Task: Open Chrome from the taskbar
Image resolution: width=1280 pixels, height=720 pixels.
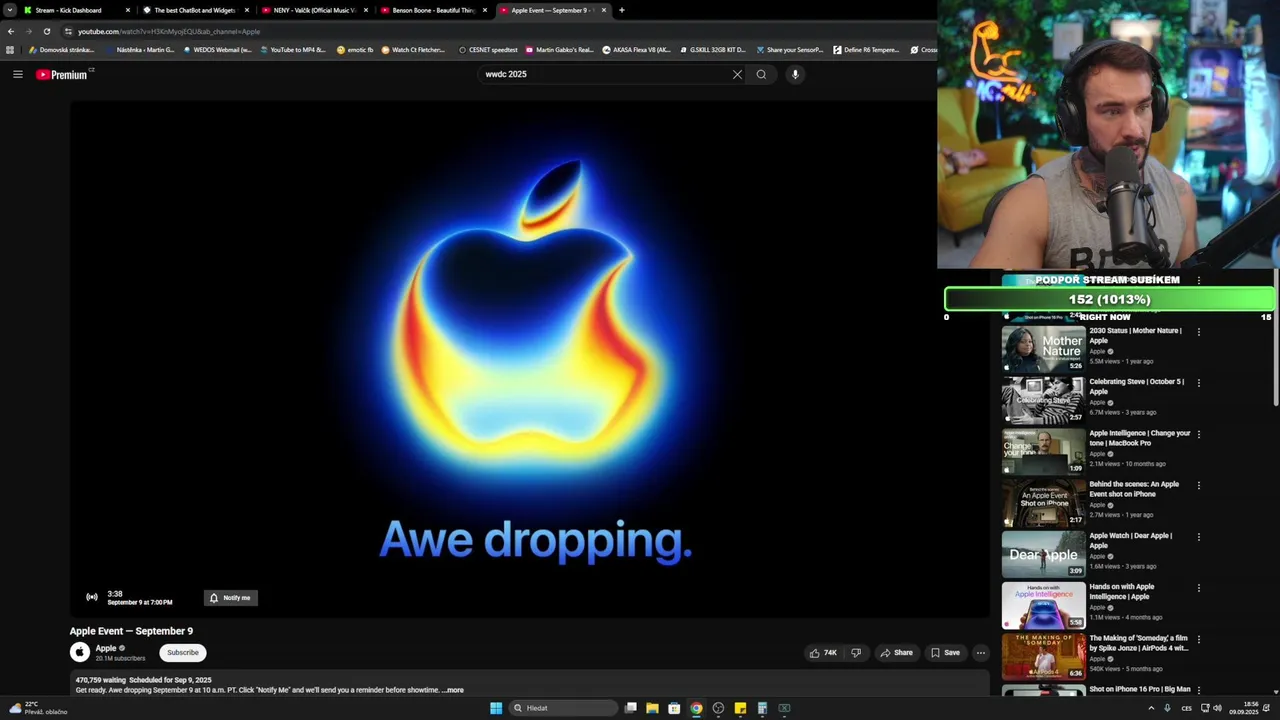Action: (696, 708)
